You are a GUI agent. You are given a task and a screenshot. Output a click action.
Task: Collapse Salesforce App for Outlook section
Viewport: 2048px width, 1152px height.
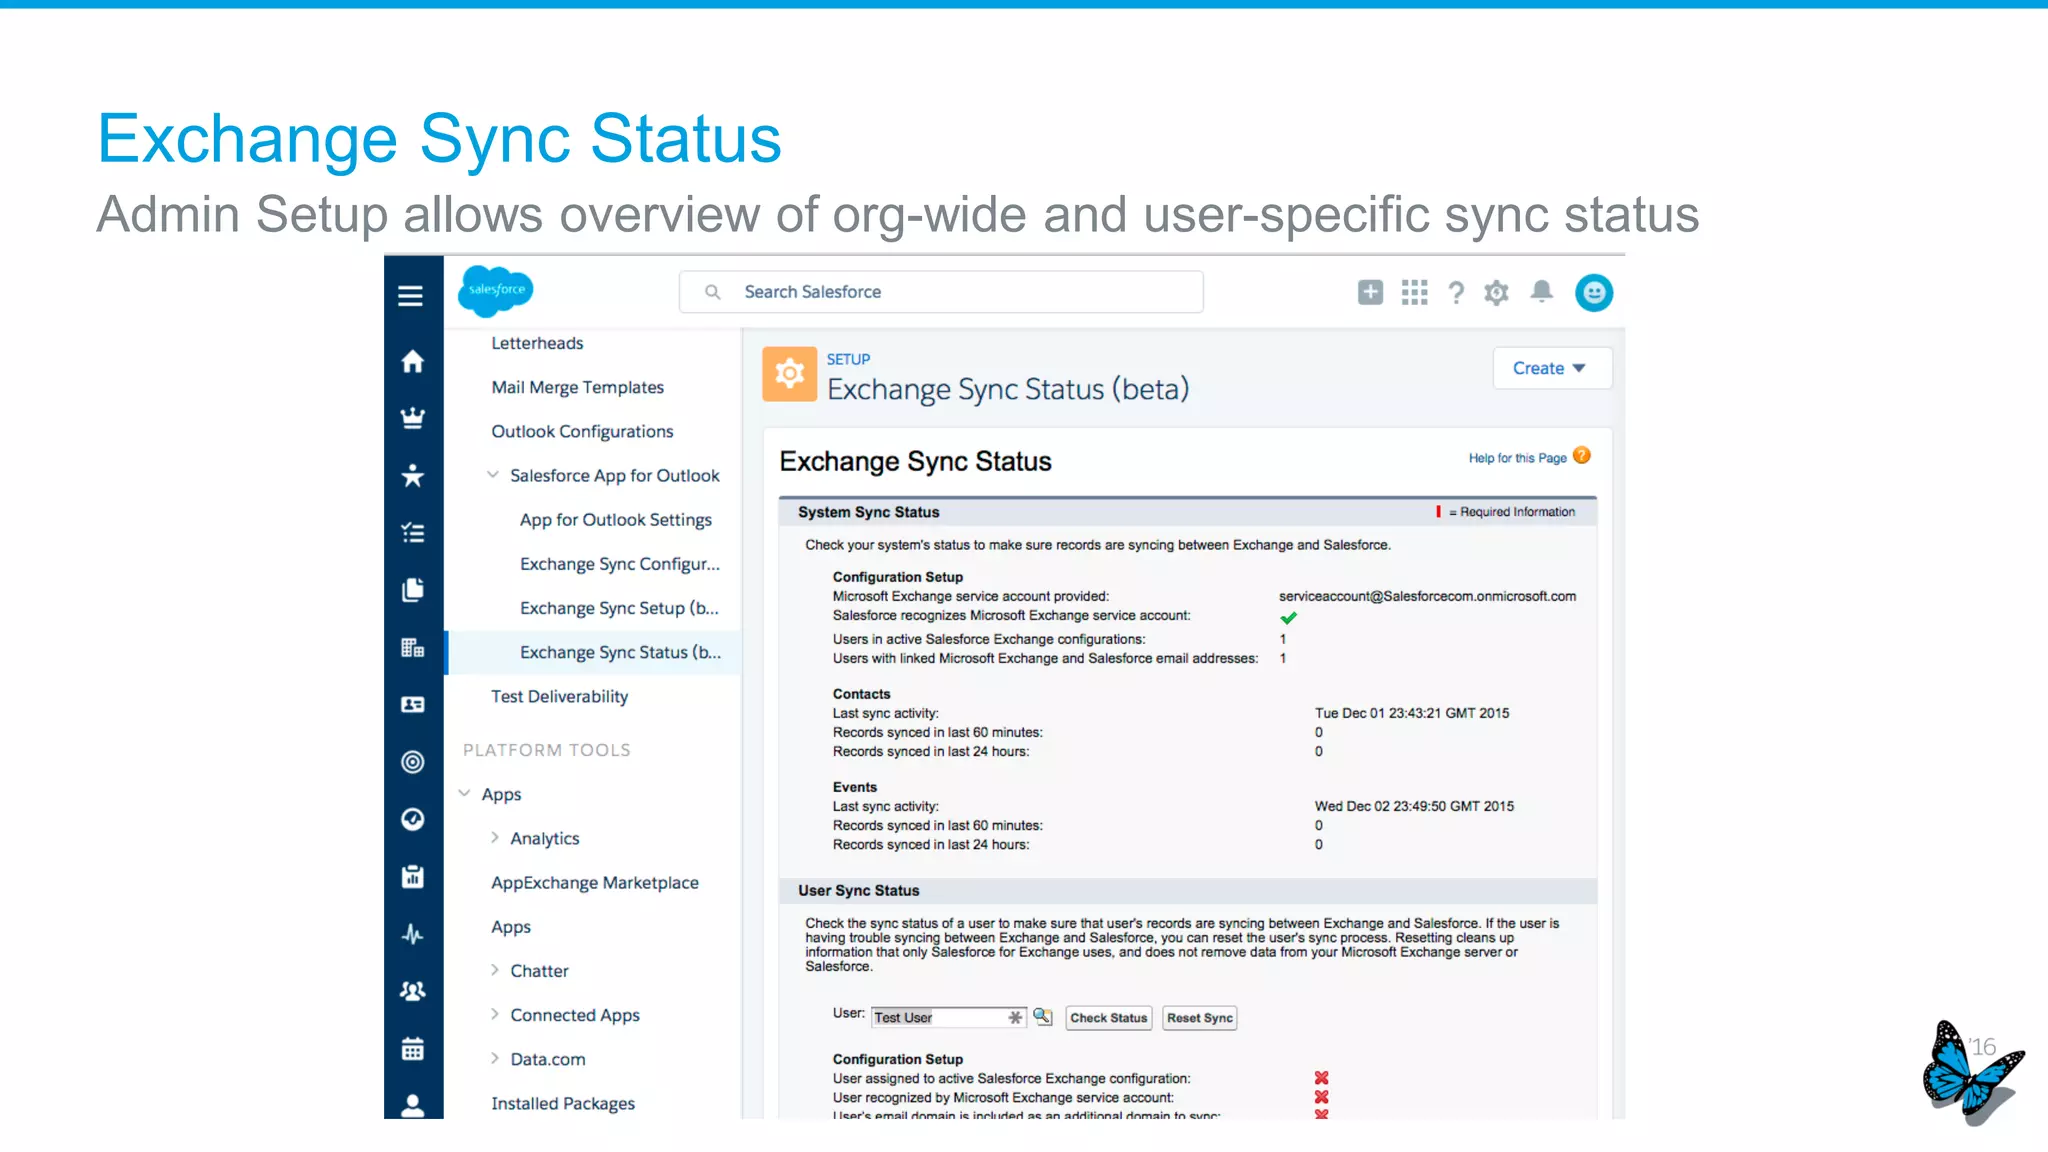click(x=492, y=475)
